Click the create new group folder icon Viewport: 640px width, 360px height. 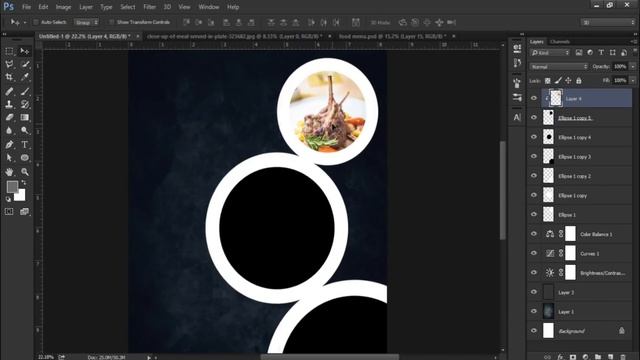click(x=598, y=357)
